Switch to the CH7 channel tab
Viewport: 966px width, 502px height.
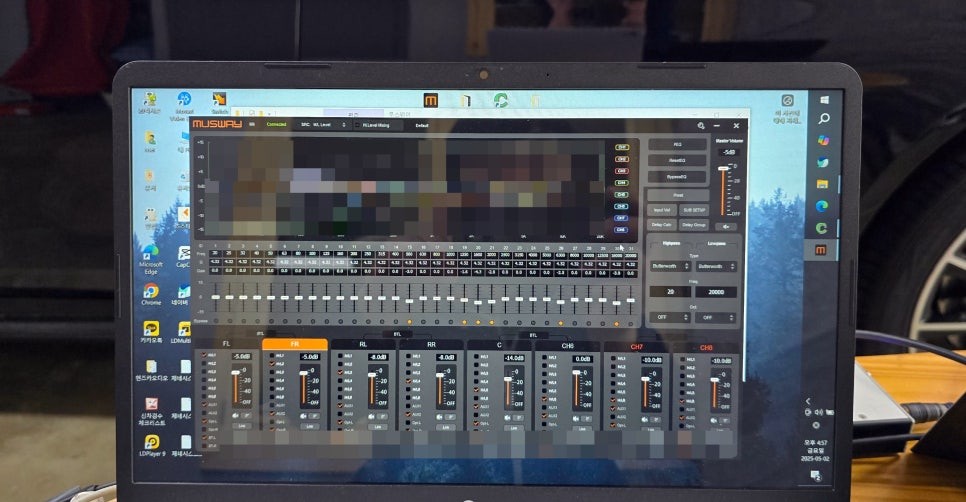[x=636, y=346]
